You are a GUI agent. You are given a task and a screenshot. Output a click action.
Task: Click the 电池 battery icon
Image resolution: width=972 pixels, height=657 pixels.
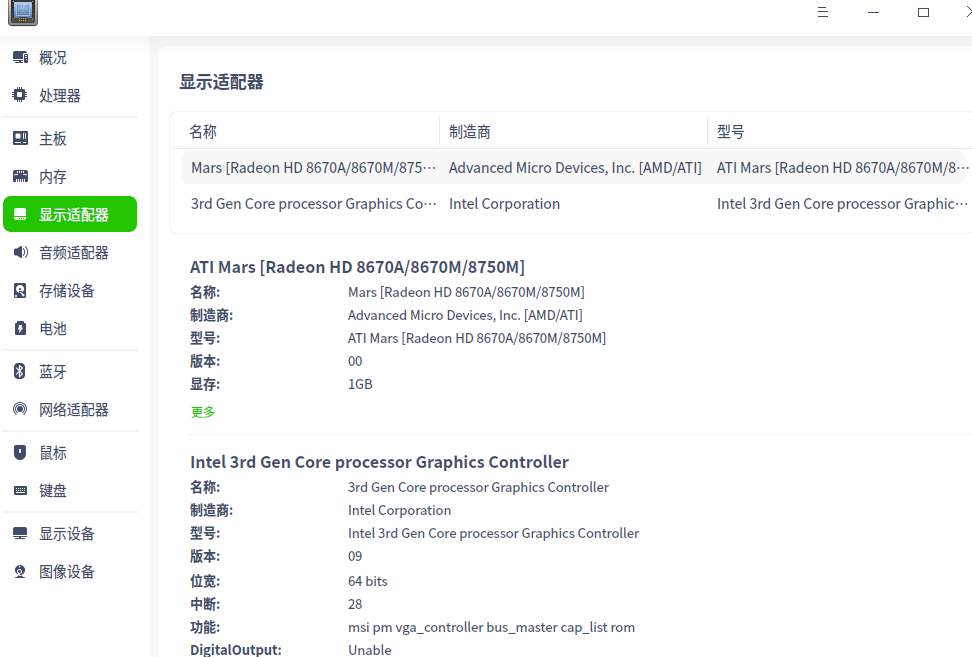click(x=20, y=328)
